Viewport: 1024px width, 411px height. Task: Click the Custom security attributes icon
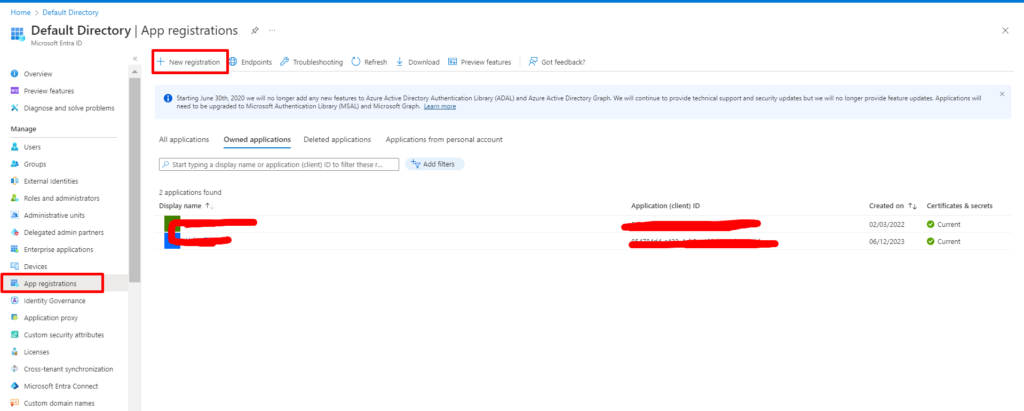click(x=14, y=335)
